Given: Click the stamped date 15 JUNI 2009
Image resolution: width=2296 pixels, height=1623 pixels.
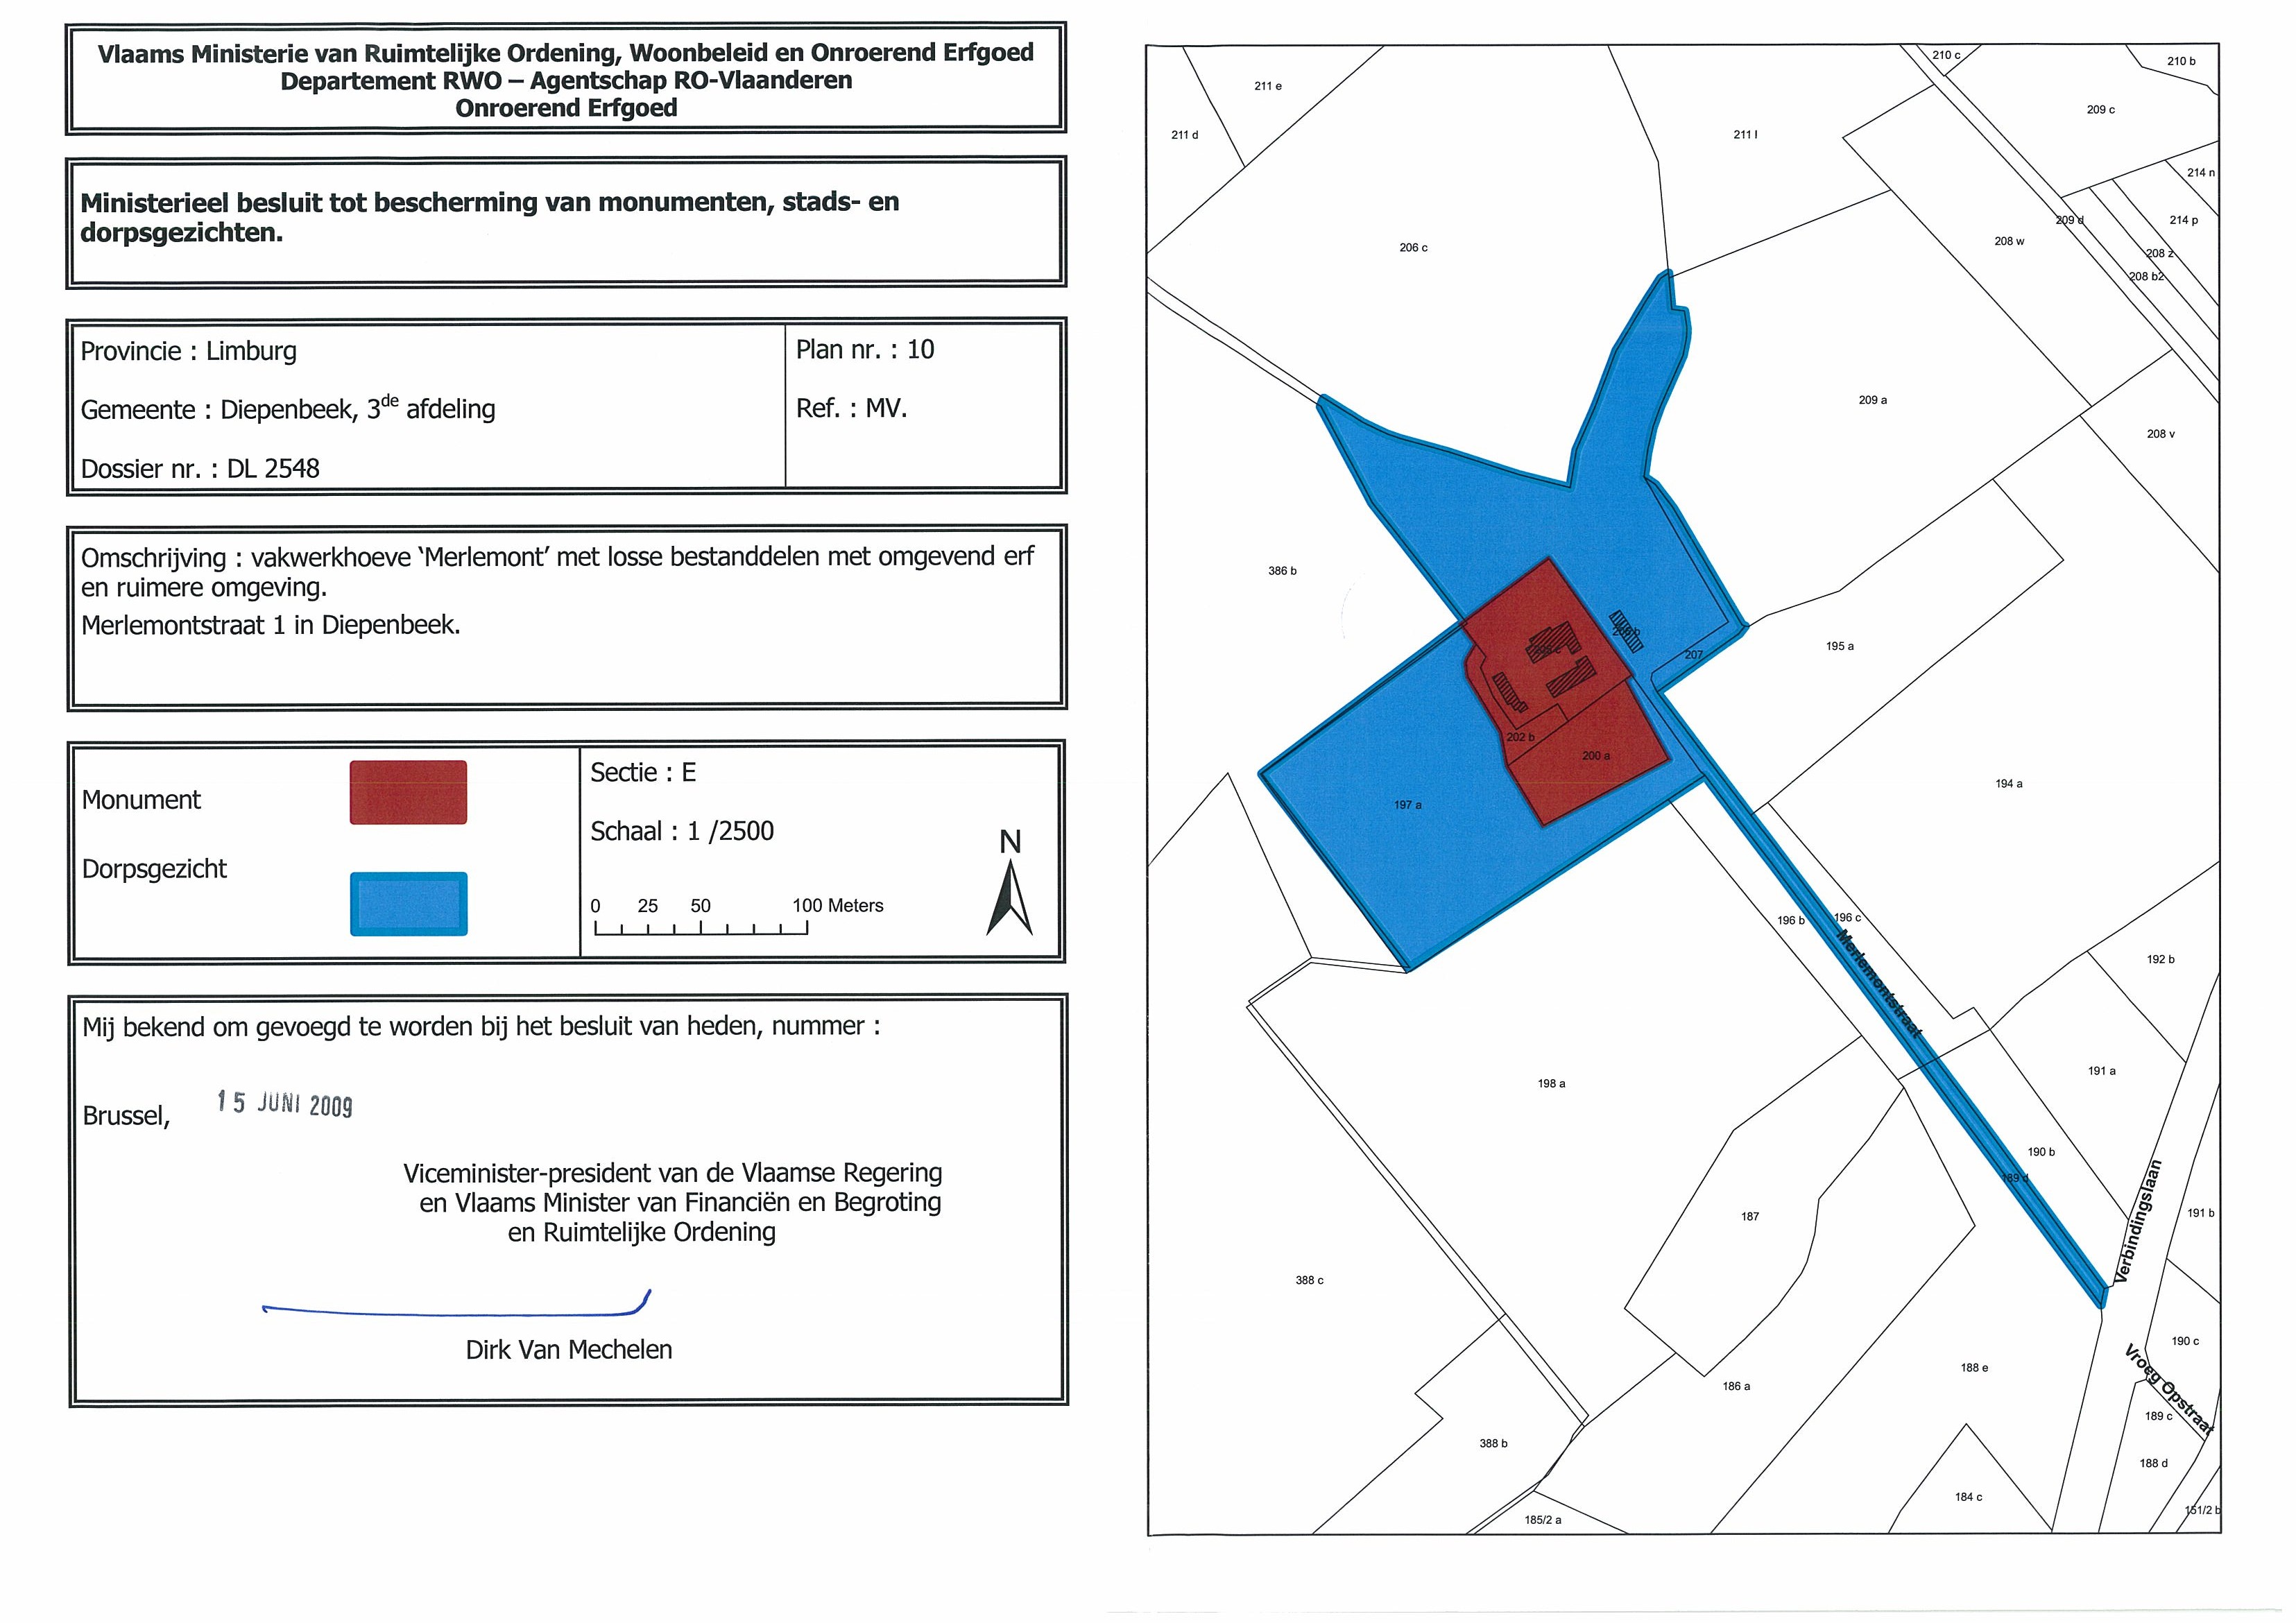Looking at the screenshot, I should 285,1104.
